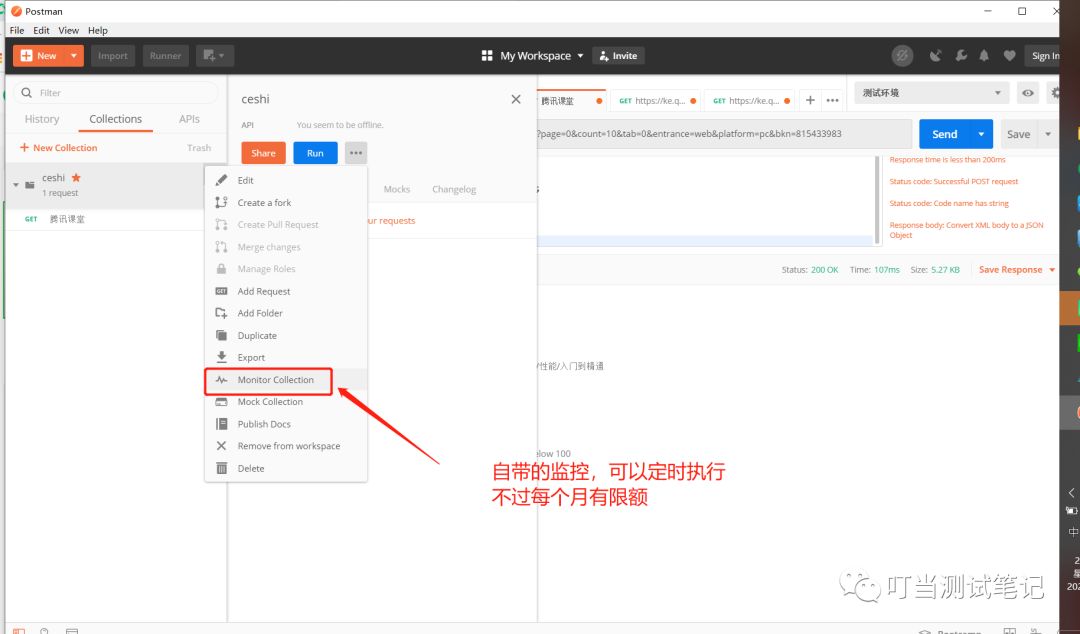This screenshot has width=1080, height=634.
Task: Click the My Workspace grid icon
Action: pyautogui.click(x=487, y=56)
